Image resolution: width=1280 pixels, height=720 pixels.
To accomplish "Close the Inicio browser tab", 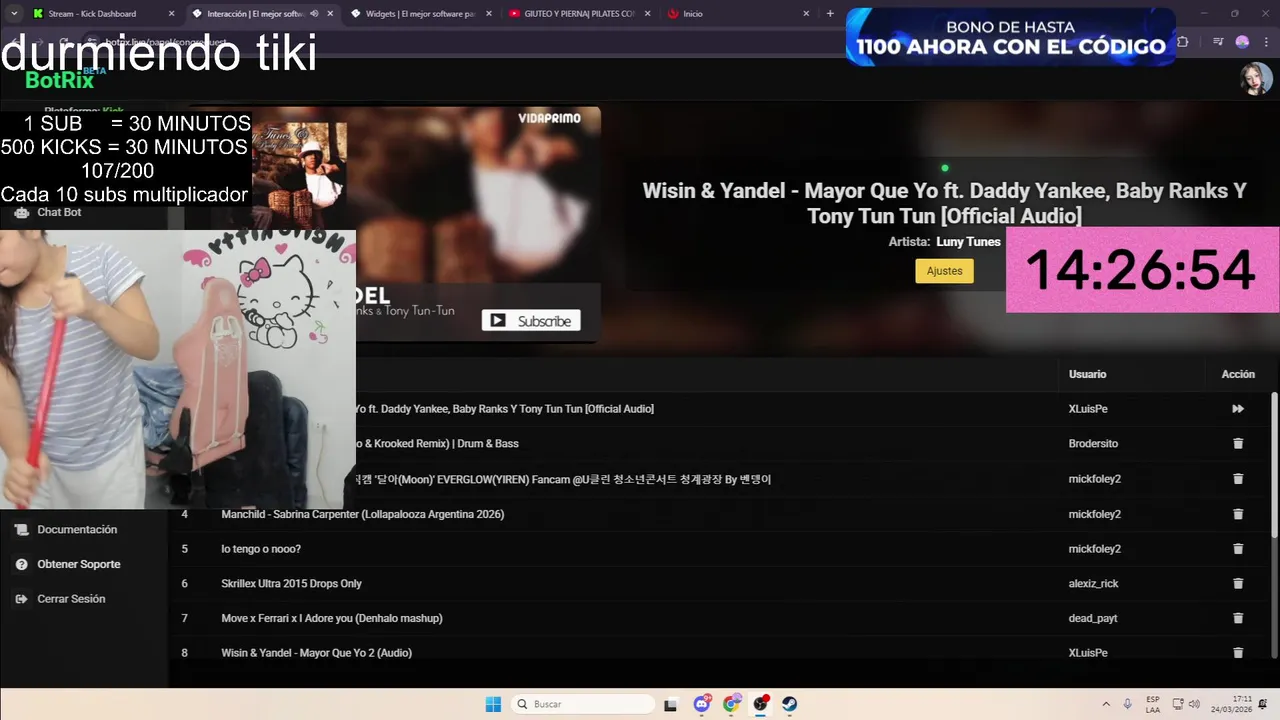I will coord(807,14).
